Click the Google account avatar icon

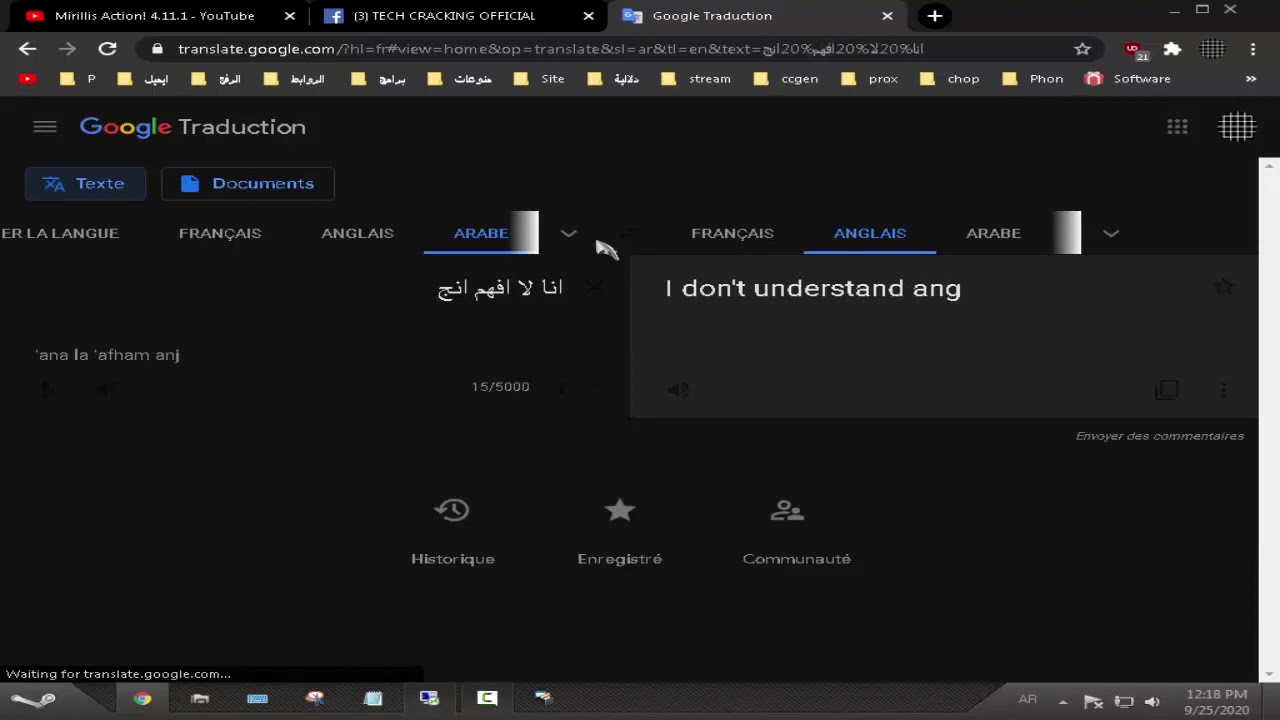tap(1237, 127)
